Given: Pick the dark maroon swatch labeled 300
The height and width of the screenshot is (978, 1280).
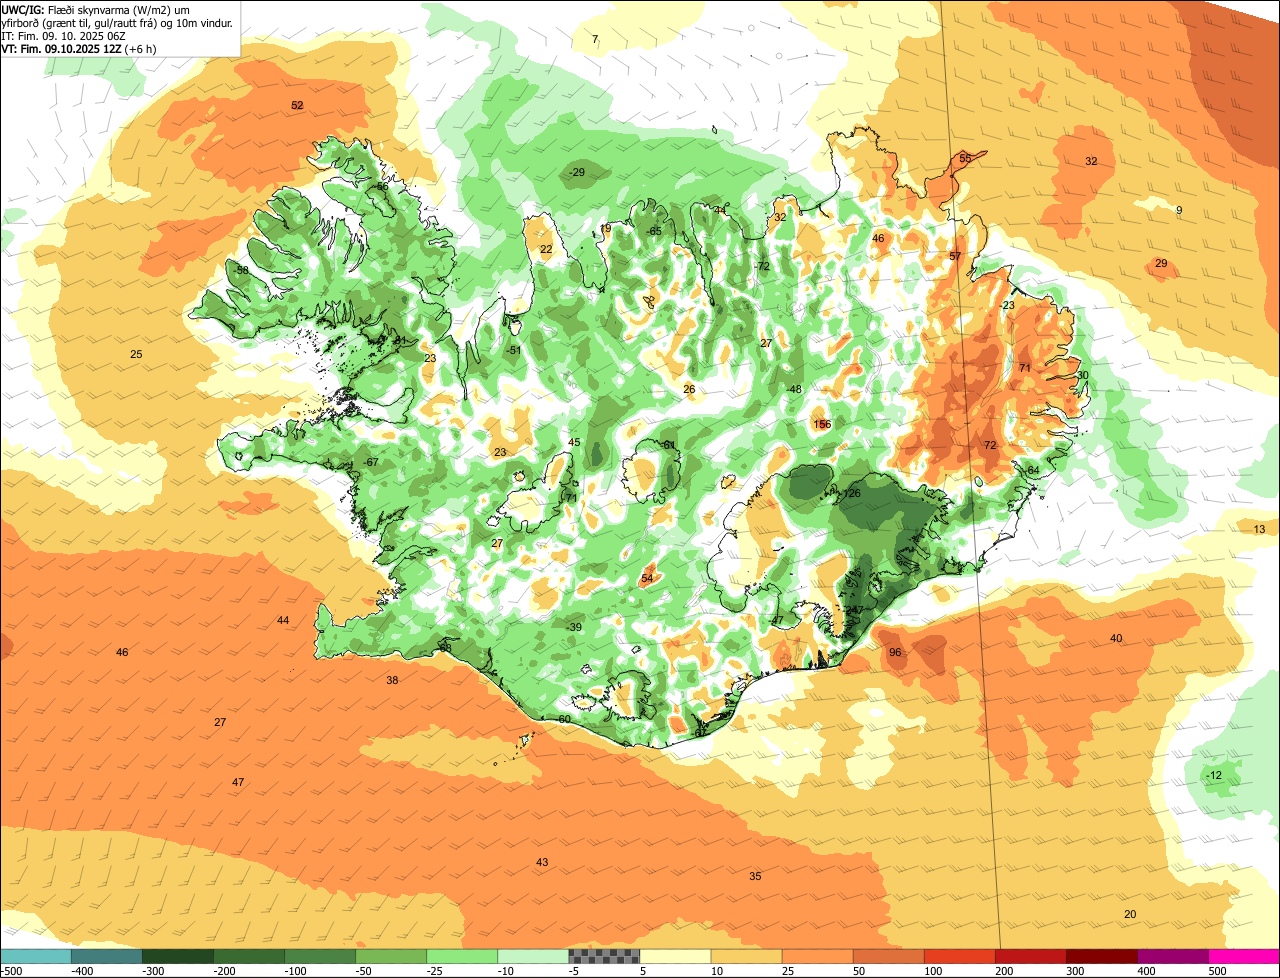Looking at the screenshot, I should coord(1100,956).
